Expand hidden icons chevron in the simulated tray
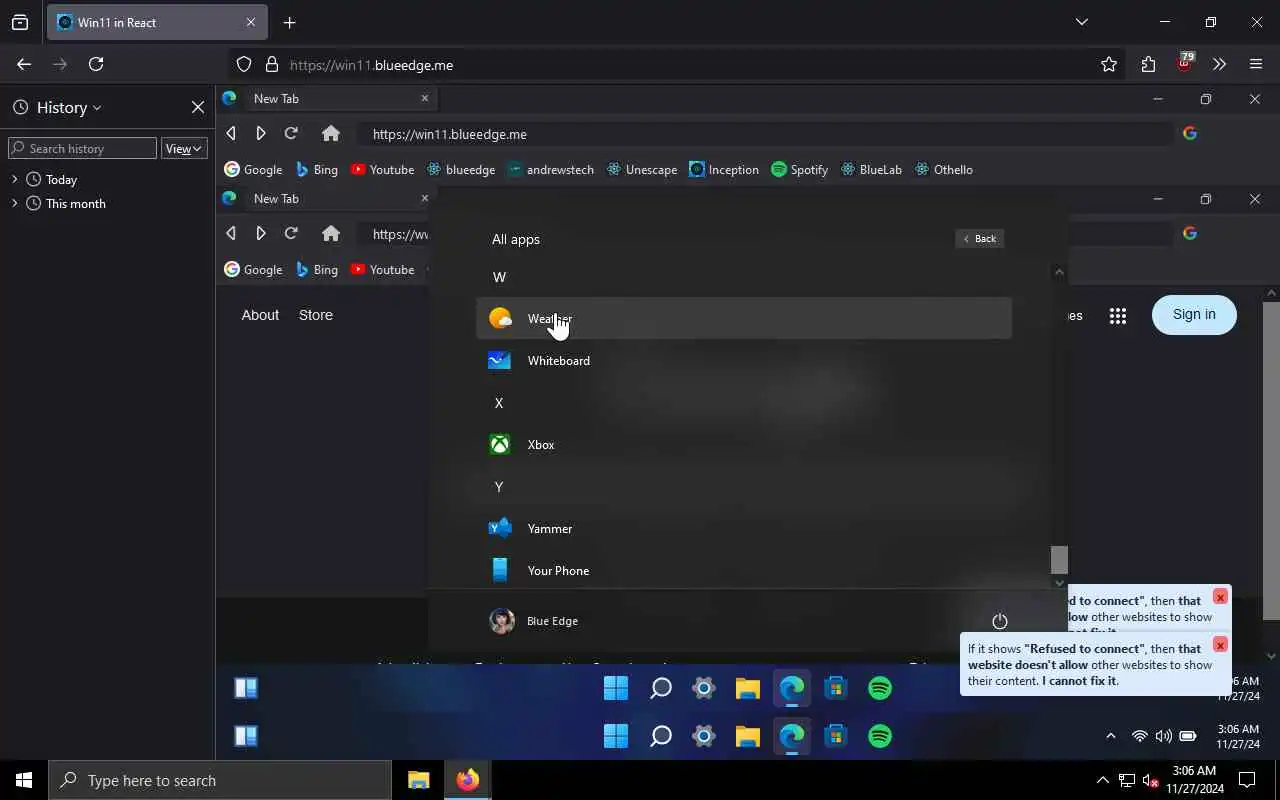 1110,736
